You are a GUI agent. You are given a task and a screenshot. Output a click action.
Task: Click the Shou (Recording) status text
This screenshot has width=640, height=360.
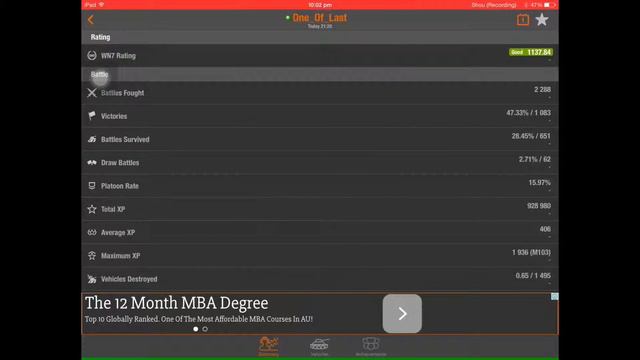tap(494, 5)
